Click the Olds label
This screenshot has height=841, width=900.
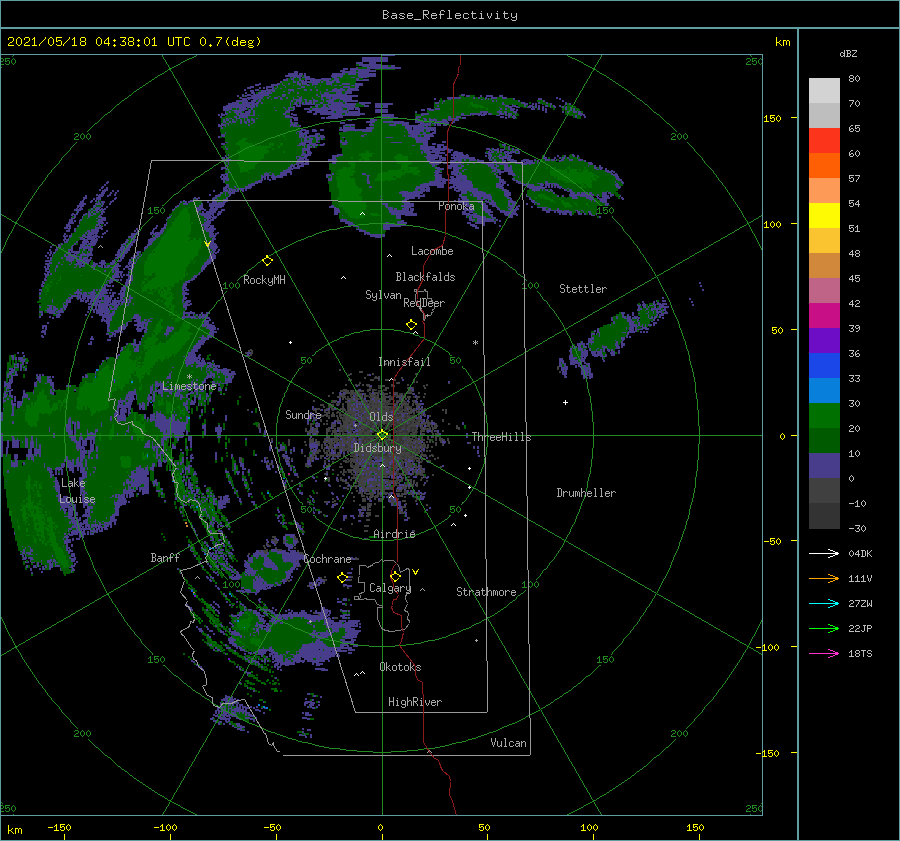tap(381, 417)
